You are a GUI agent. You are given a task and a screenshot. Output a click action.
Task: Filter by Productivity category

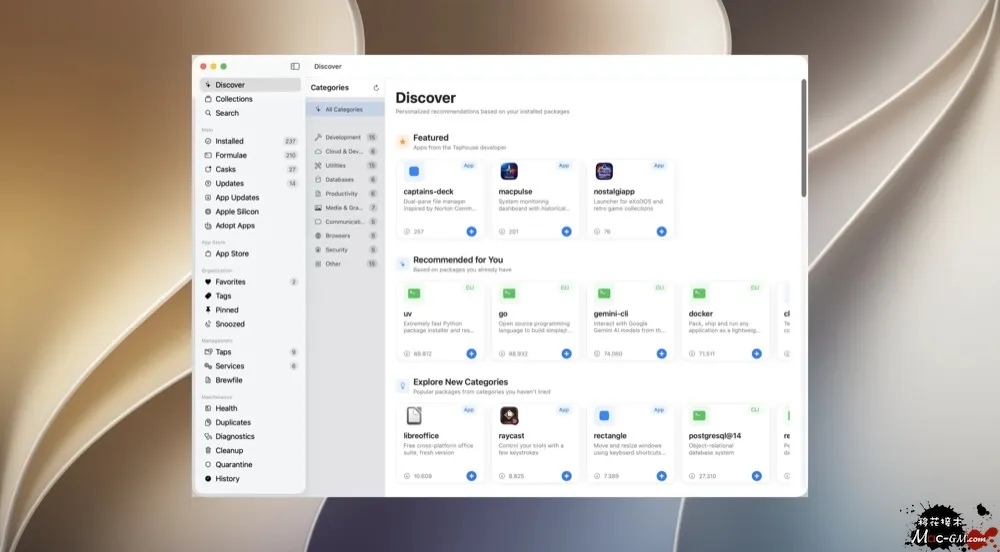tap(346, 194)
